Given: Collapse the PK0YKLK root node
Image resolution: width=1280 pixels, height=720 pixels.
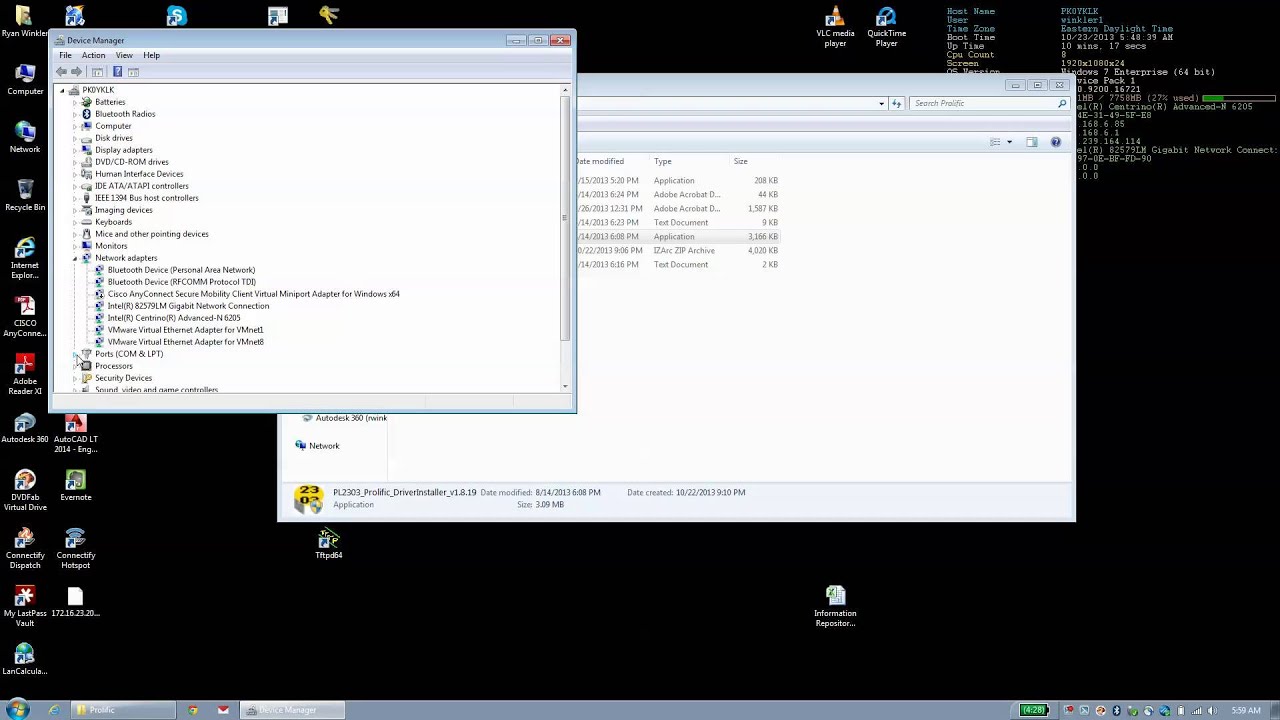Looking at the screenshot, I should pos(62,90).
